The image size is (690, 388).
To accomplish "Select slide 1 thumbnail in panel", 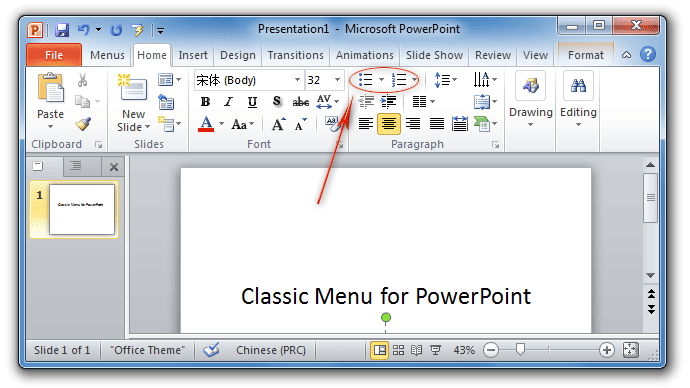I will click(x=82, y=209).
